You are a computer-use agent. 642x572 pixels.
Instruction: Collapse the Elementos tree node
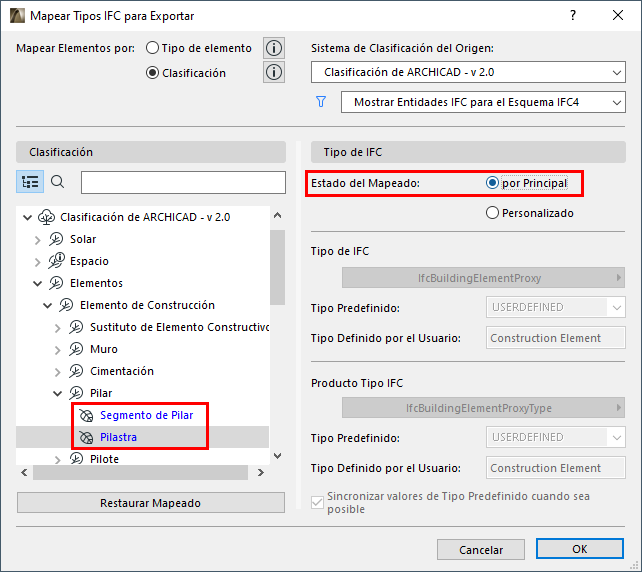[38, 283]
